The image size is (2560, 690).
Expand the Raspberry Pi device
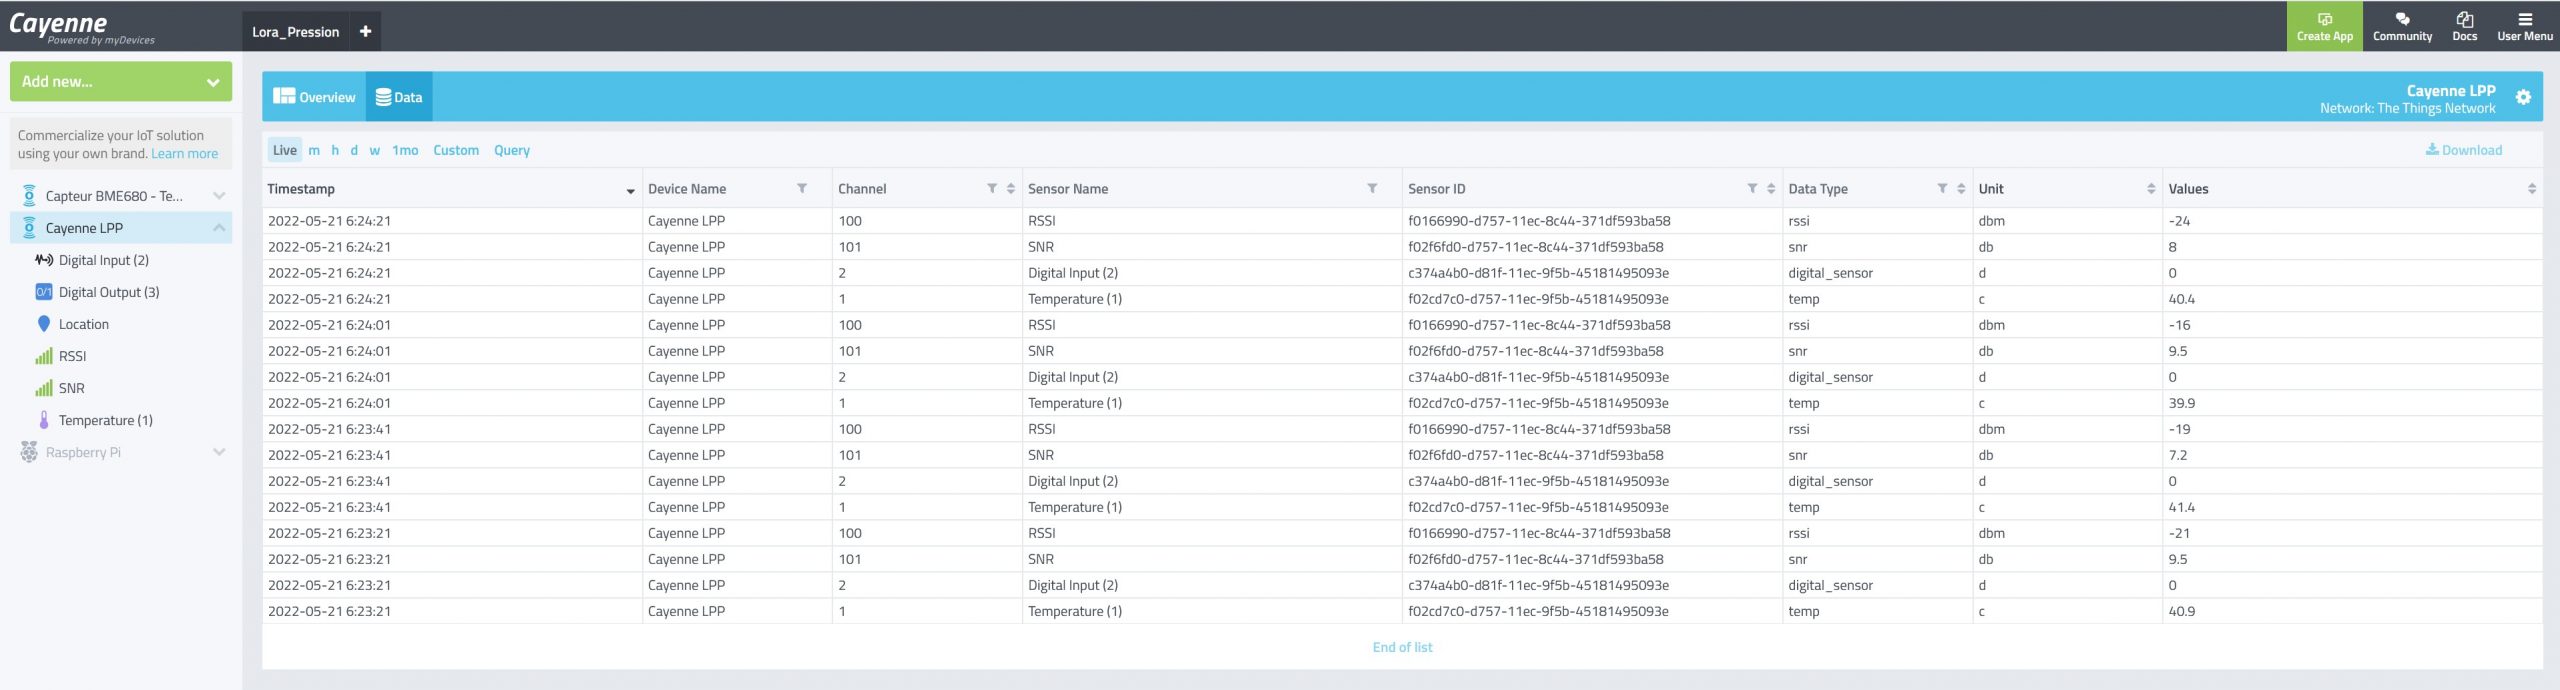point(219,452)
